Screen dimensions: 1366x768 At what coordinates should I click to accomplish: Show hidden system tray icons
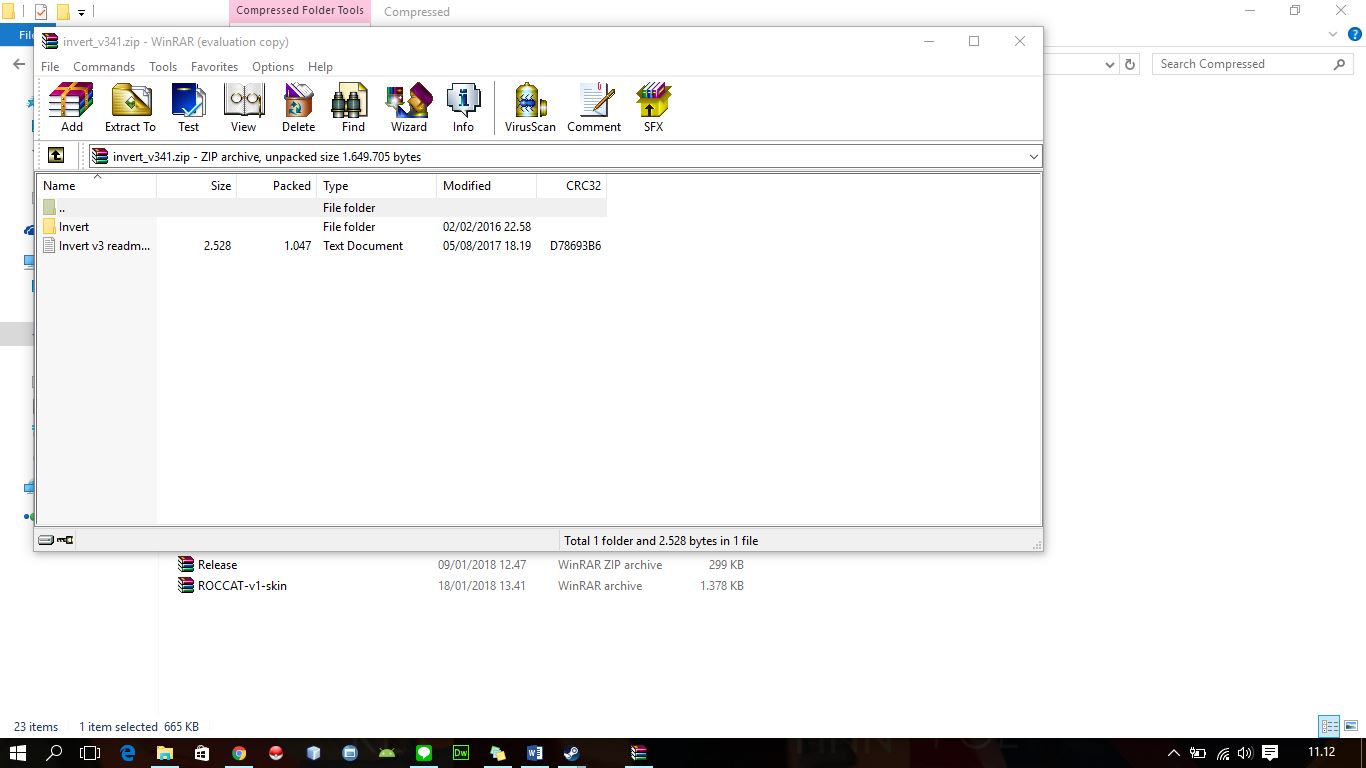[x=1174, y=753]
